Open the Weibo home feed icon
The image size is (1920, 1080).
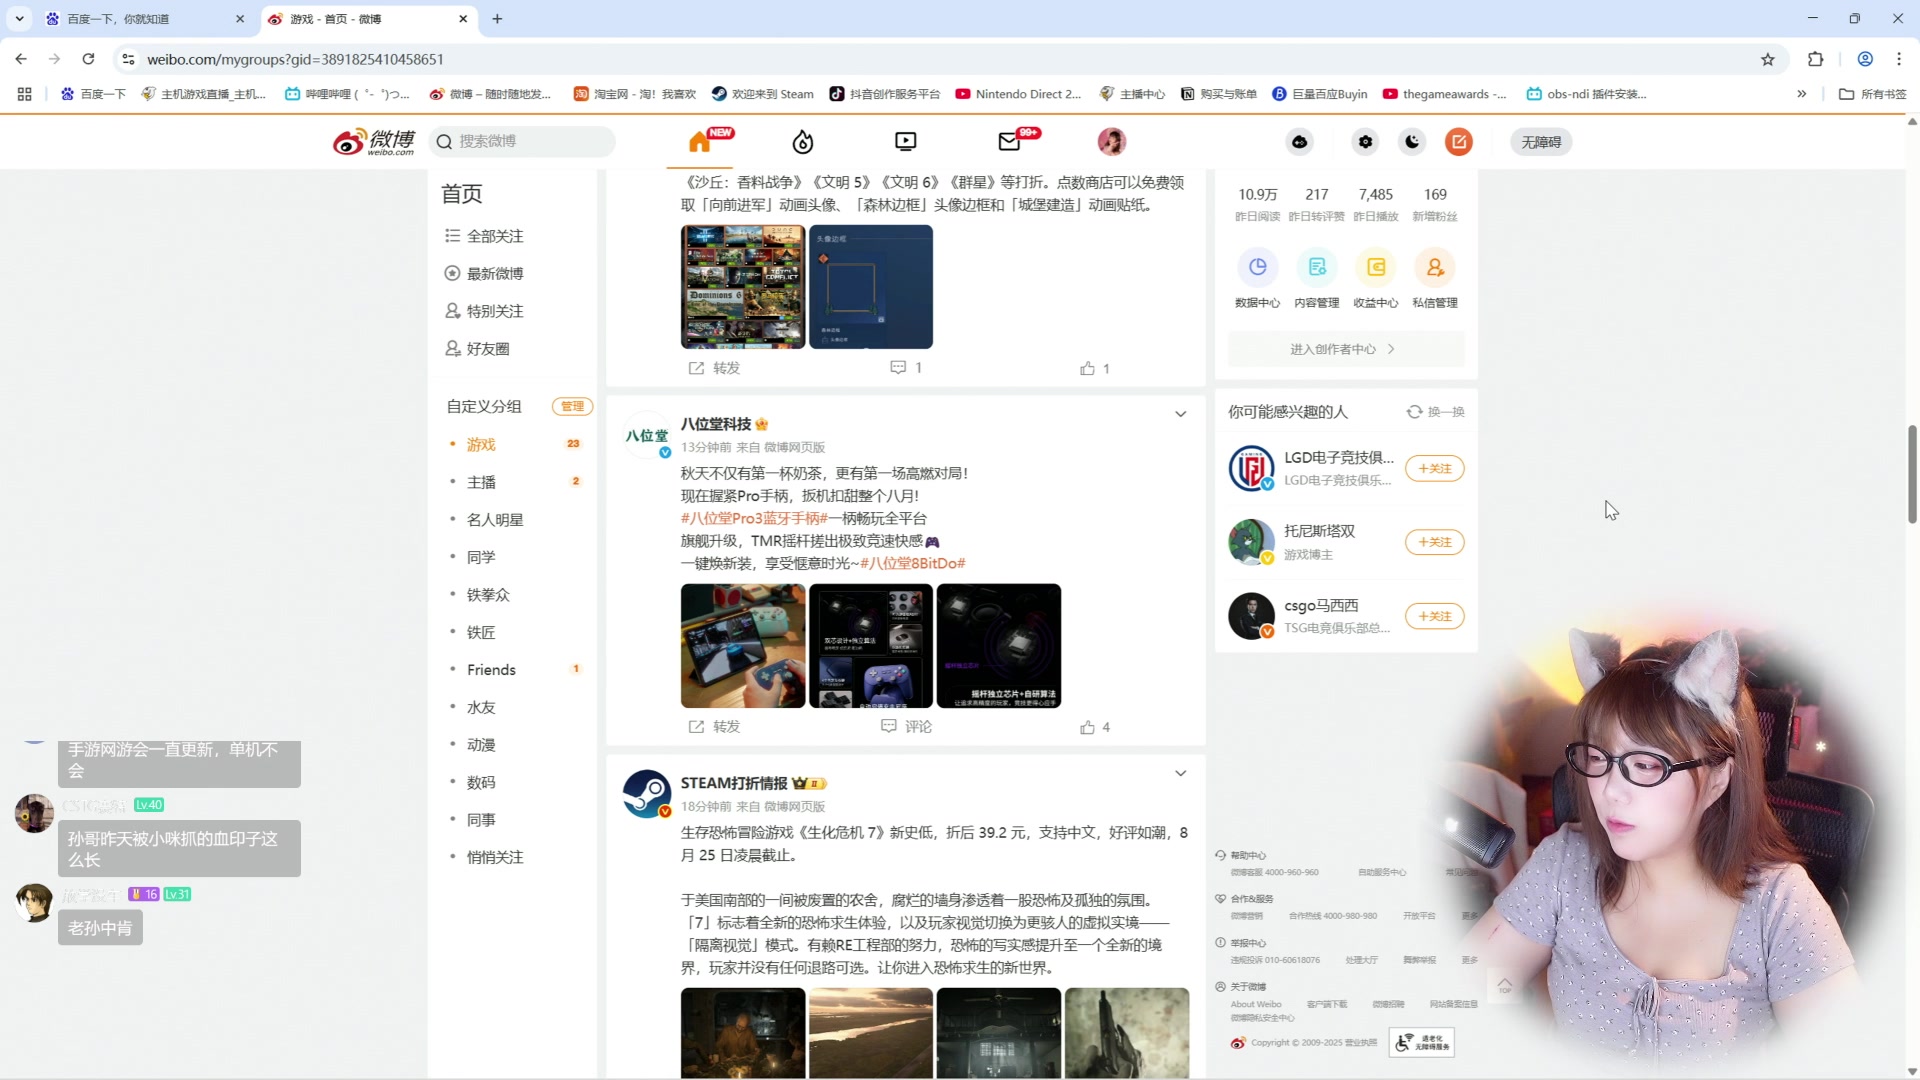(701, 142)
